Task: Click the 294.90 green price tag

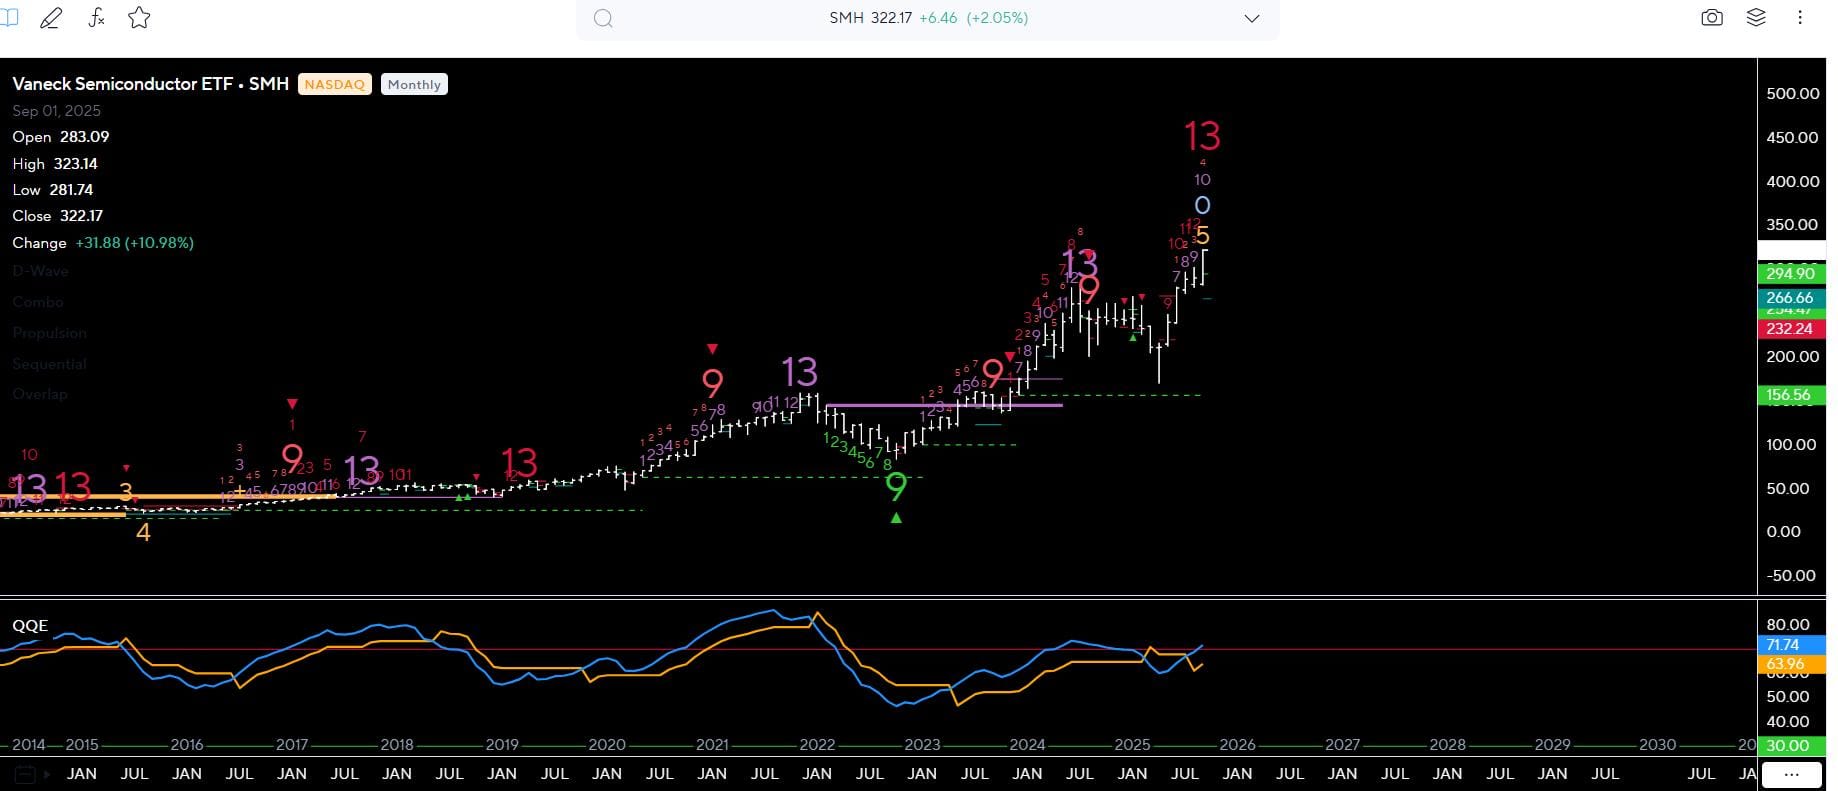Action: [1790, 274]
